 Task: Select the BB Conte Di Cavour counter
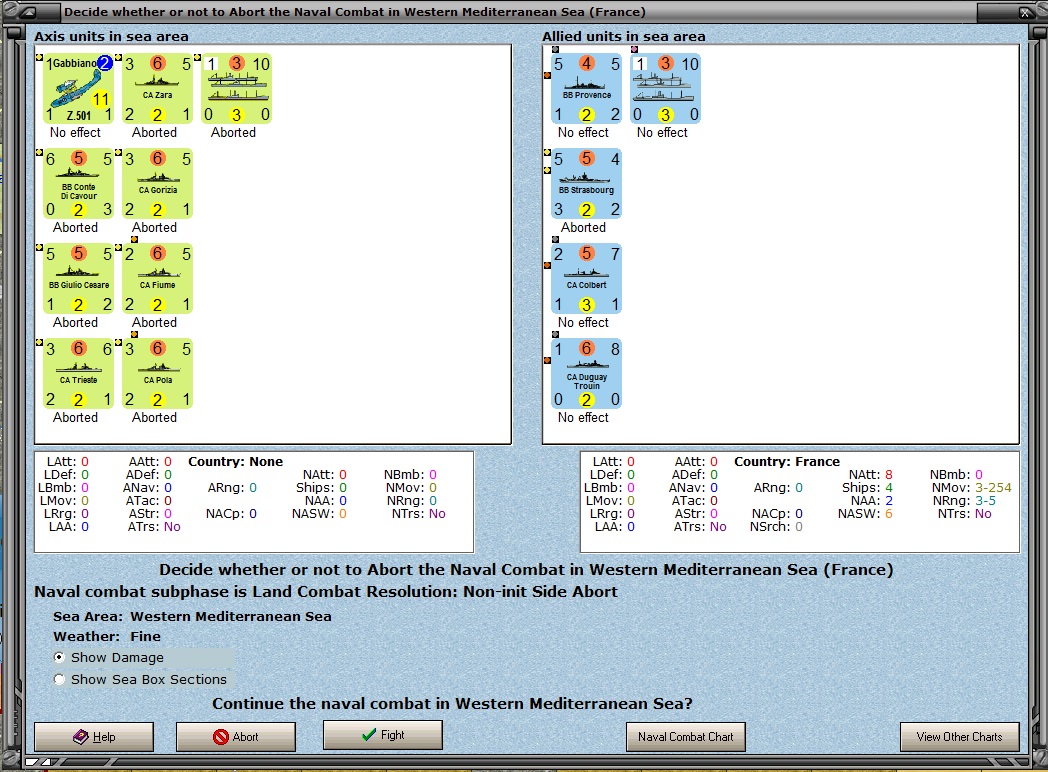pyautogui.click(x=78, y=184)
